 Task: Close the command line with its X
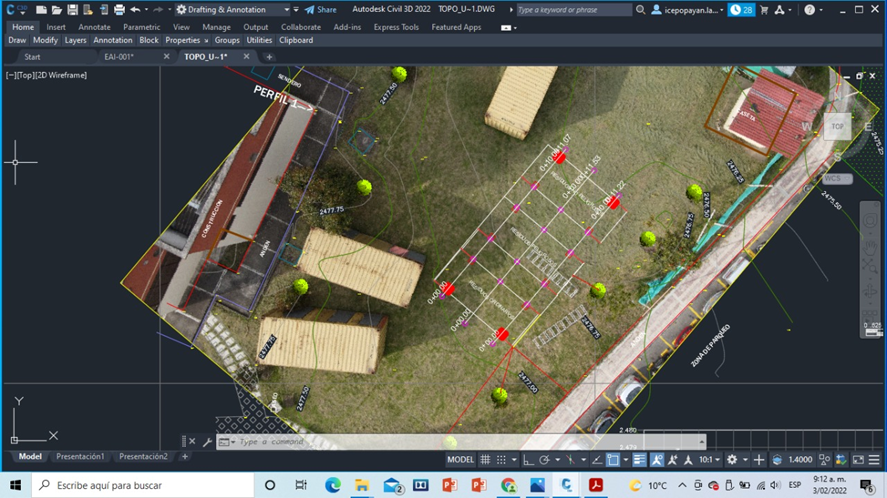(x=192, y=441)
